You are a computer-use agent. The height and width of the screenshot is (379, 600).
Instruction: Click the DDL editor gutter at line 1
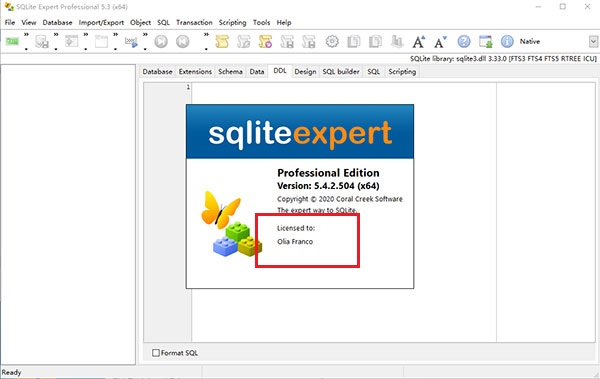[x=168, y=87]
